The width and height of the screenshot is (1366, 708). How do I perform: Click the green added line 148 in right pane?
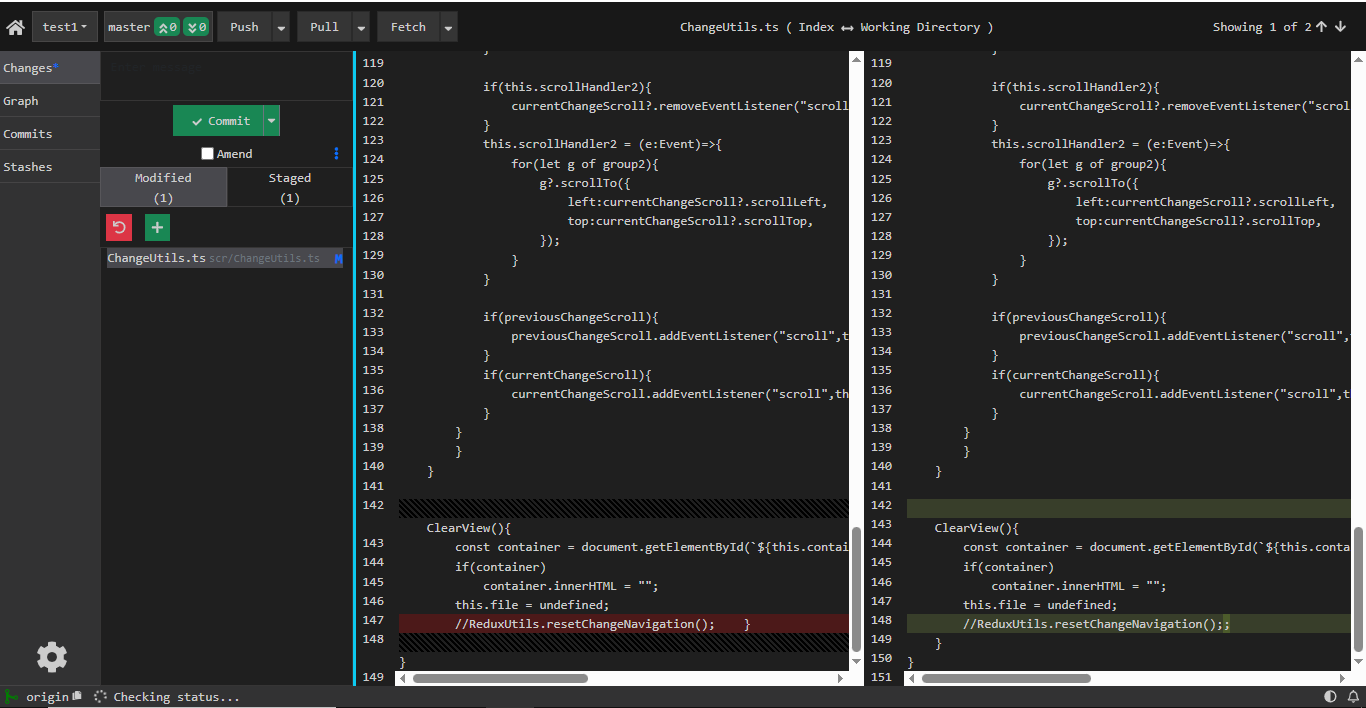(1130, 624)
